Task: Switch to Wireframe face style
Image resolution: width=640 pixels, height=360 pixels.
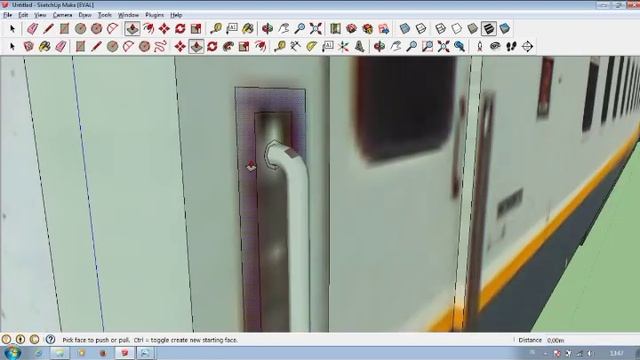Action: 440,29
